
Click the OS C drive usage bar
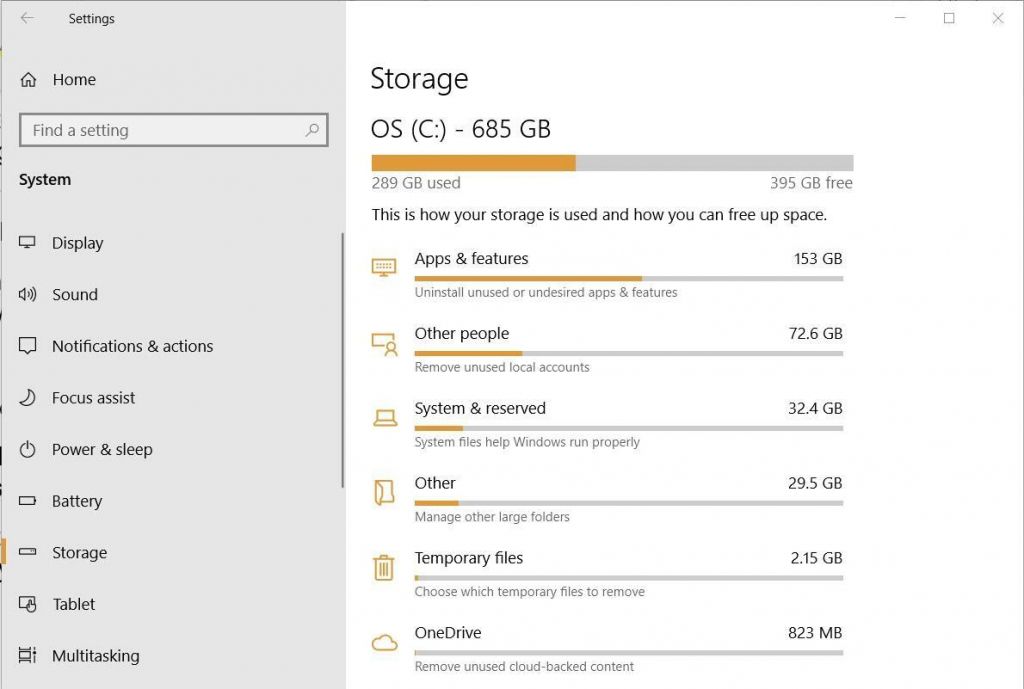coord(611,162)
